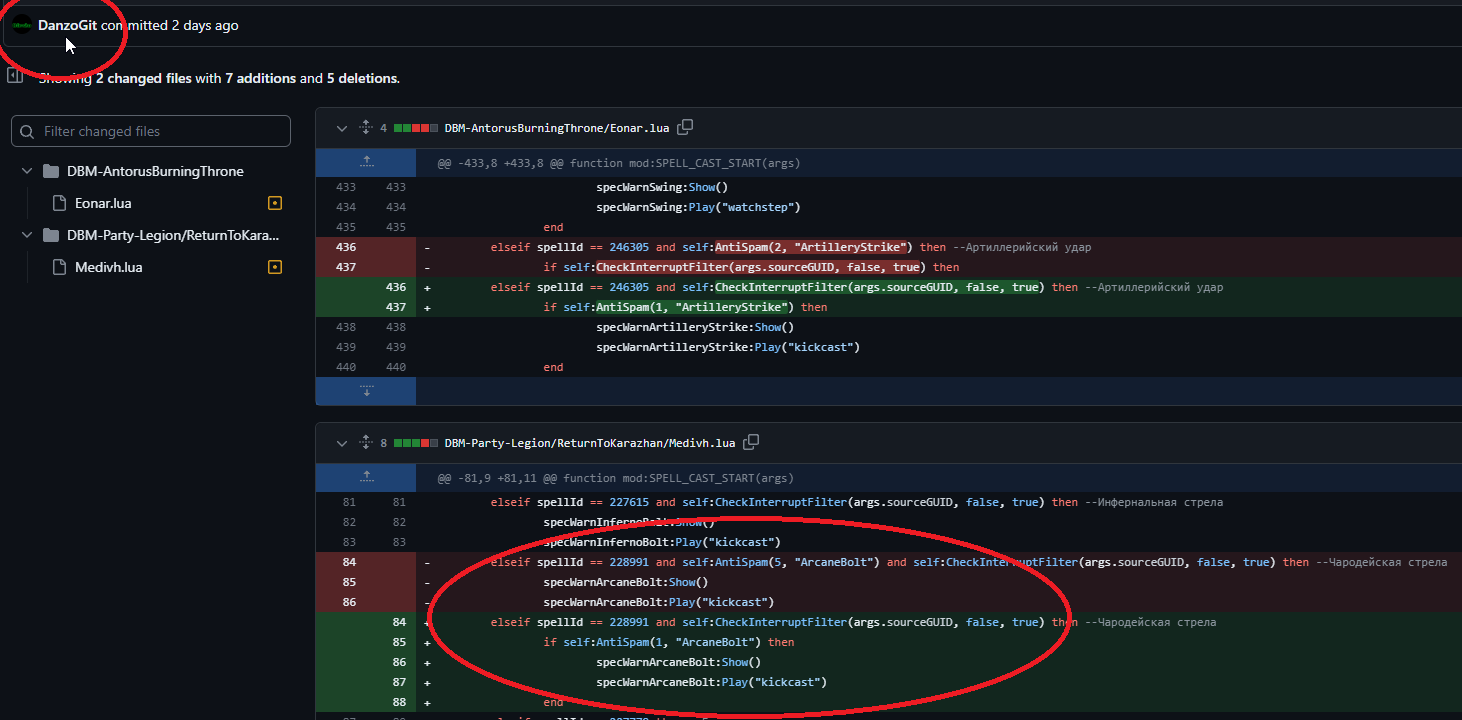Click the modified indicator icon beside Eonar.lua
1462x720 pixels.
point(275,203)
